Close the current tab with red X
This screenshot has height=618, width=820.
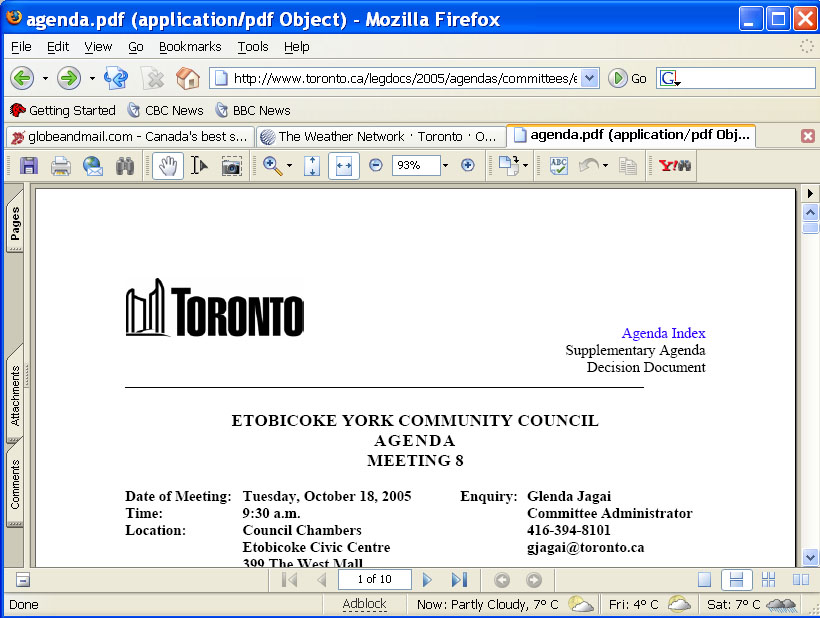pyautogui.click(x=807, y=136)
